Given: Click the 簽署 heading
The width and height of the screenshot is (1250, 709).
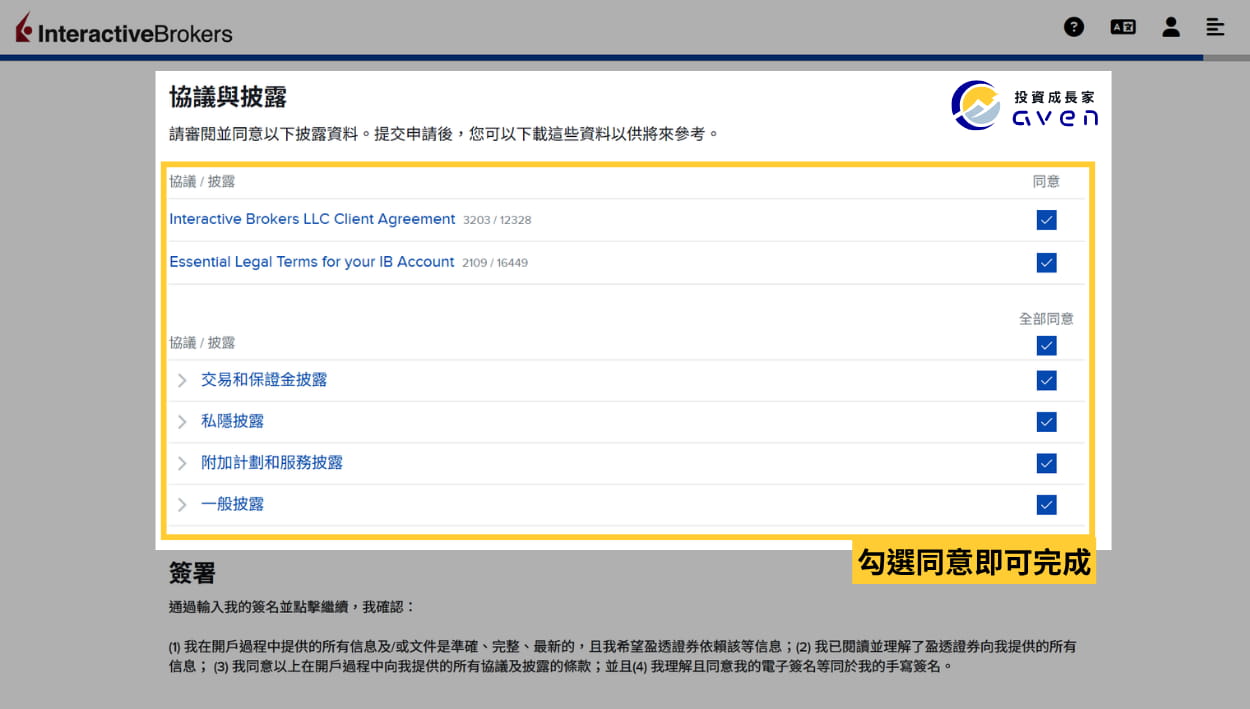Looking at the screenshot, I should [192, 573].
